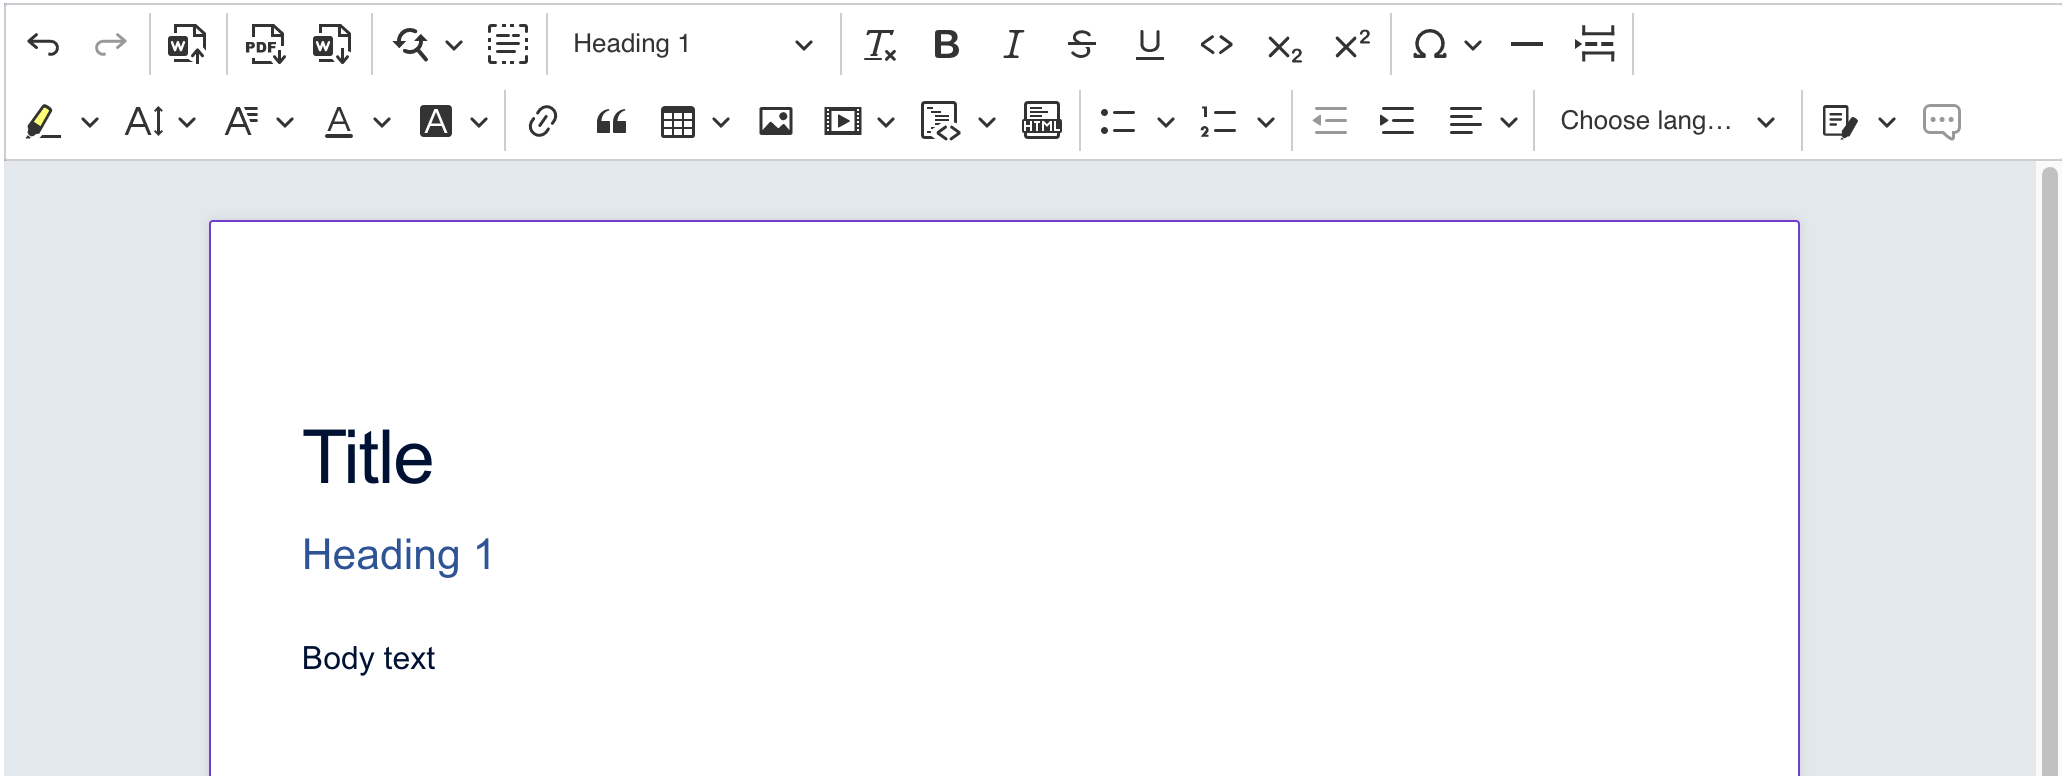This screenshot has width=2062, height=776.
Task: Toggle Bold formatting
Action: (x=946, y=44)
